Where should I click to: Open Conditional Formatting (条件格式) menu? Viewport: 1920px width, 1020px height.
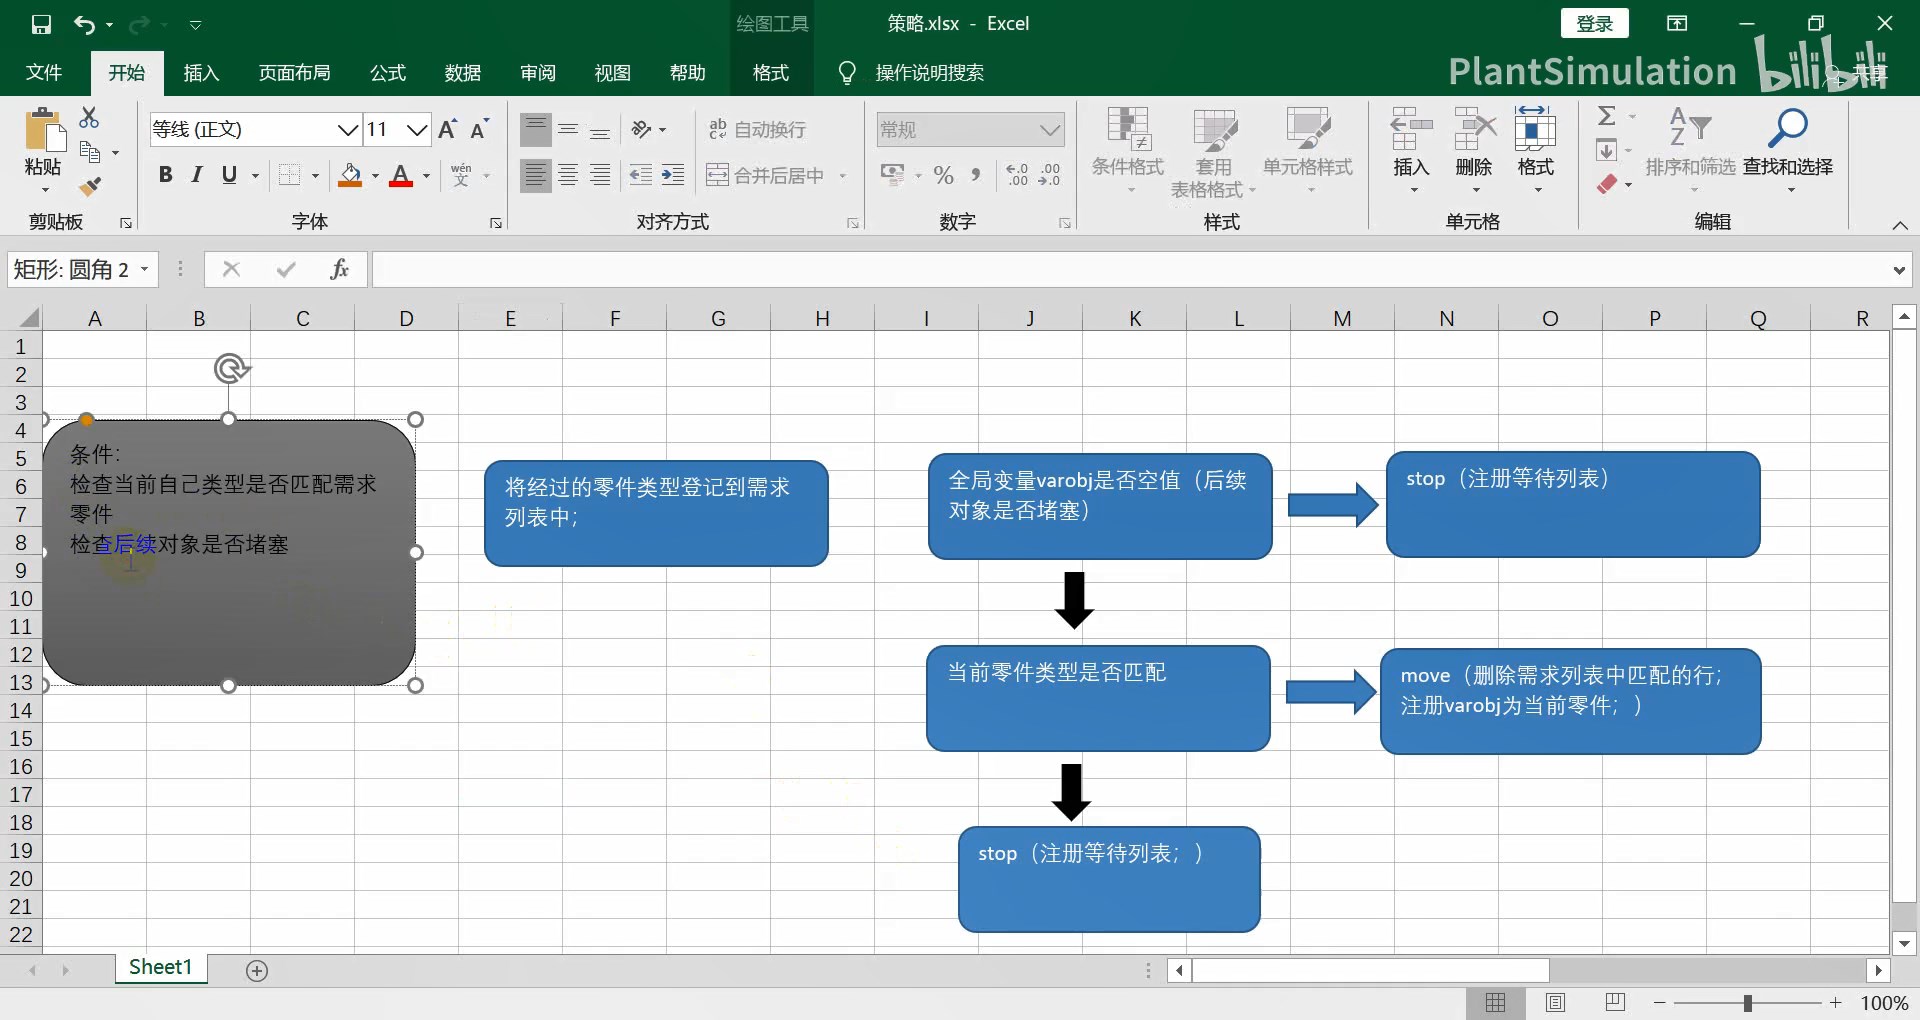tap(1128, 150)
